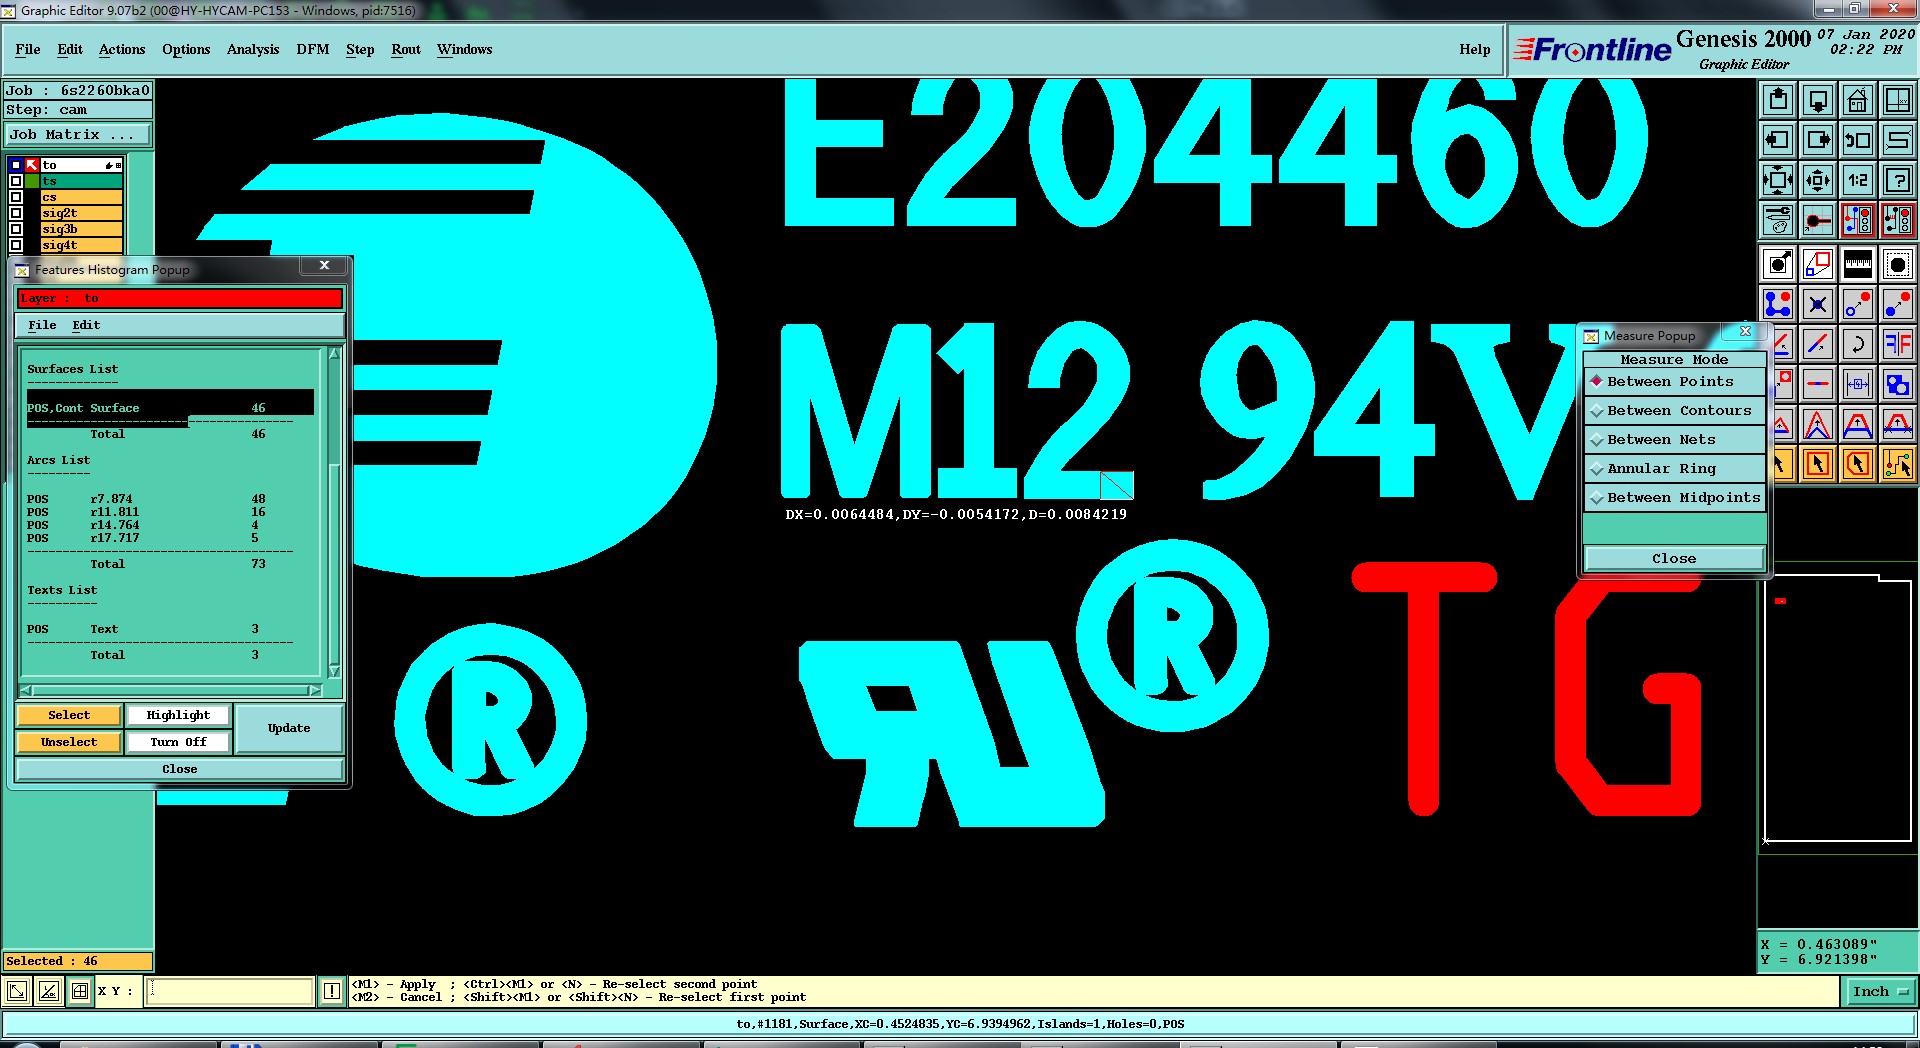Click the black X with blue dot icon
1920x1048 pixels.
pyautogui.click(x=1818, y=304)
